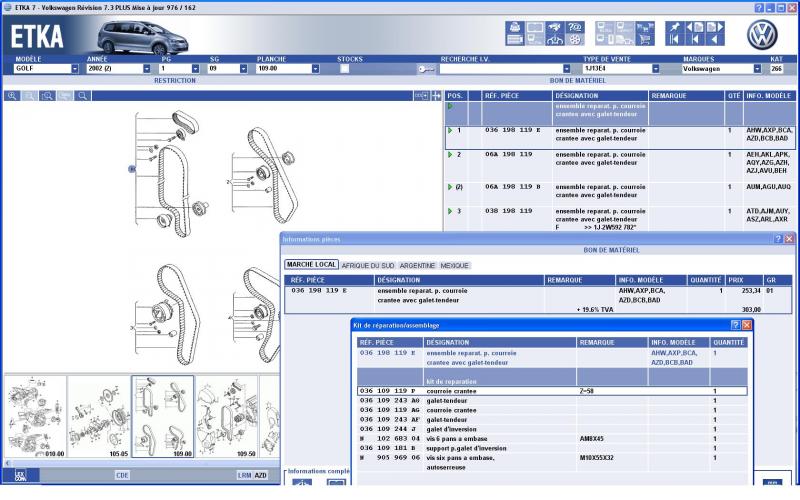Click the zoom in magnifier above the illustration
This screenshot has height=500, width=800.
(x=12, y=96)
